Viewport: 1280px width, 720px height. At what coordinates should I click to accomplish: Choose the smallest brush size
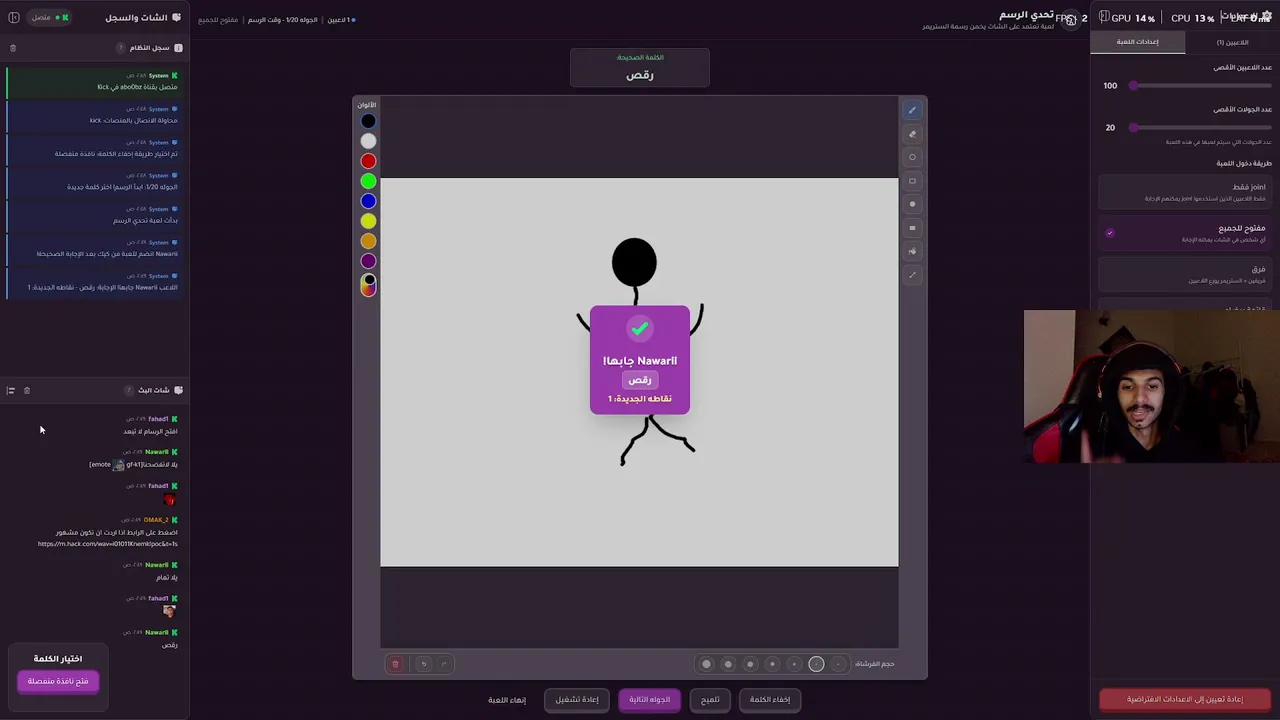[x=838, y=664]
